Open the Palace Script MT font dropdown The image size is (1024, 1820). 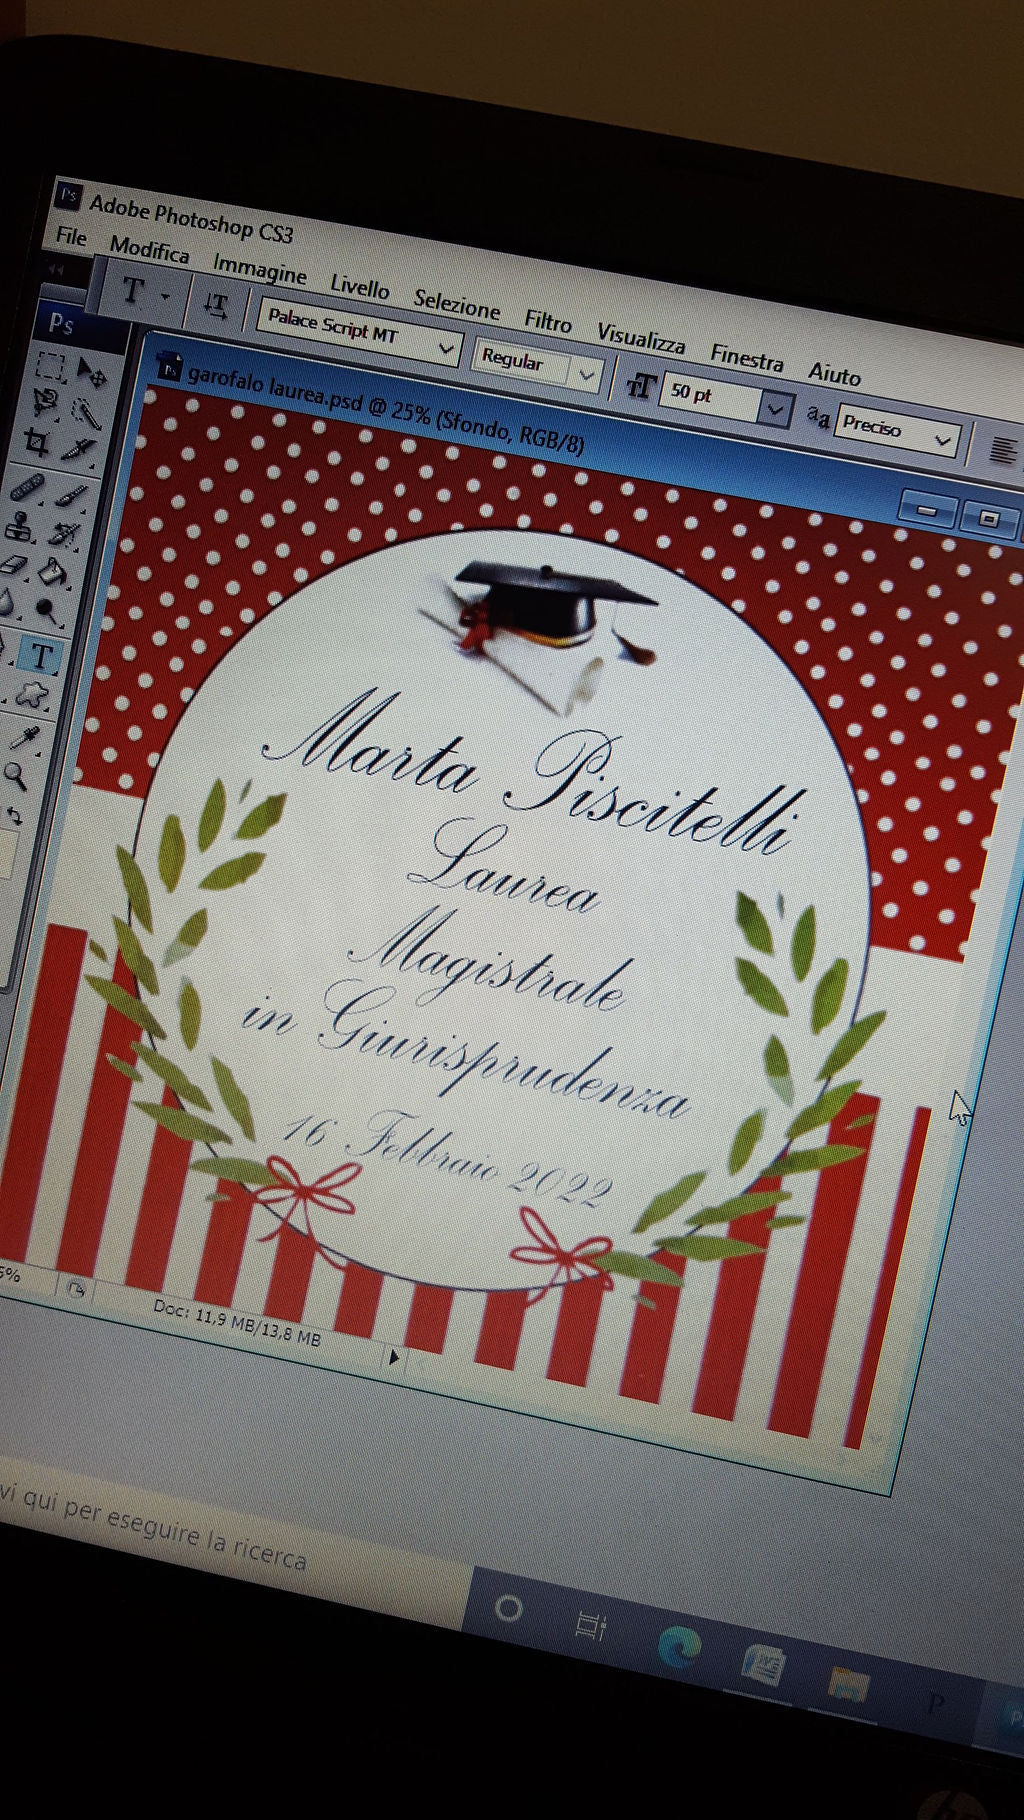446,349
